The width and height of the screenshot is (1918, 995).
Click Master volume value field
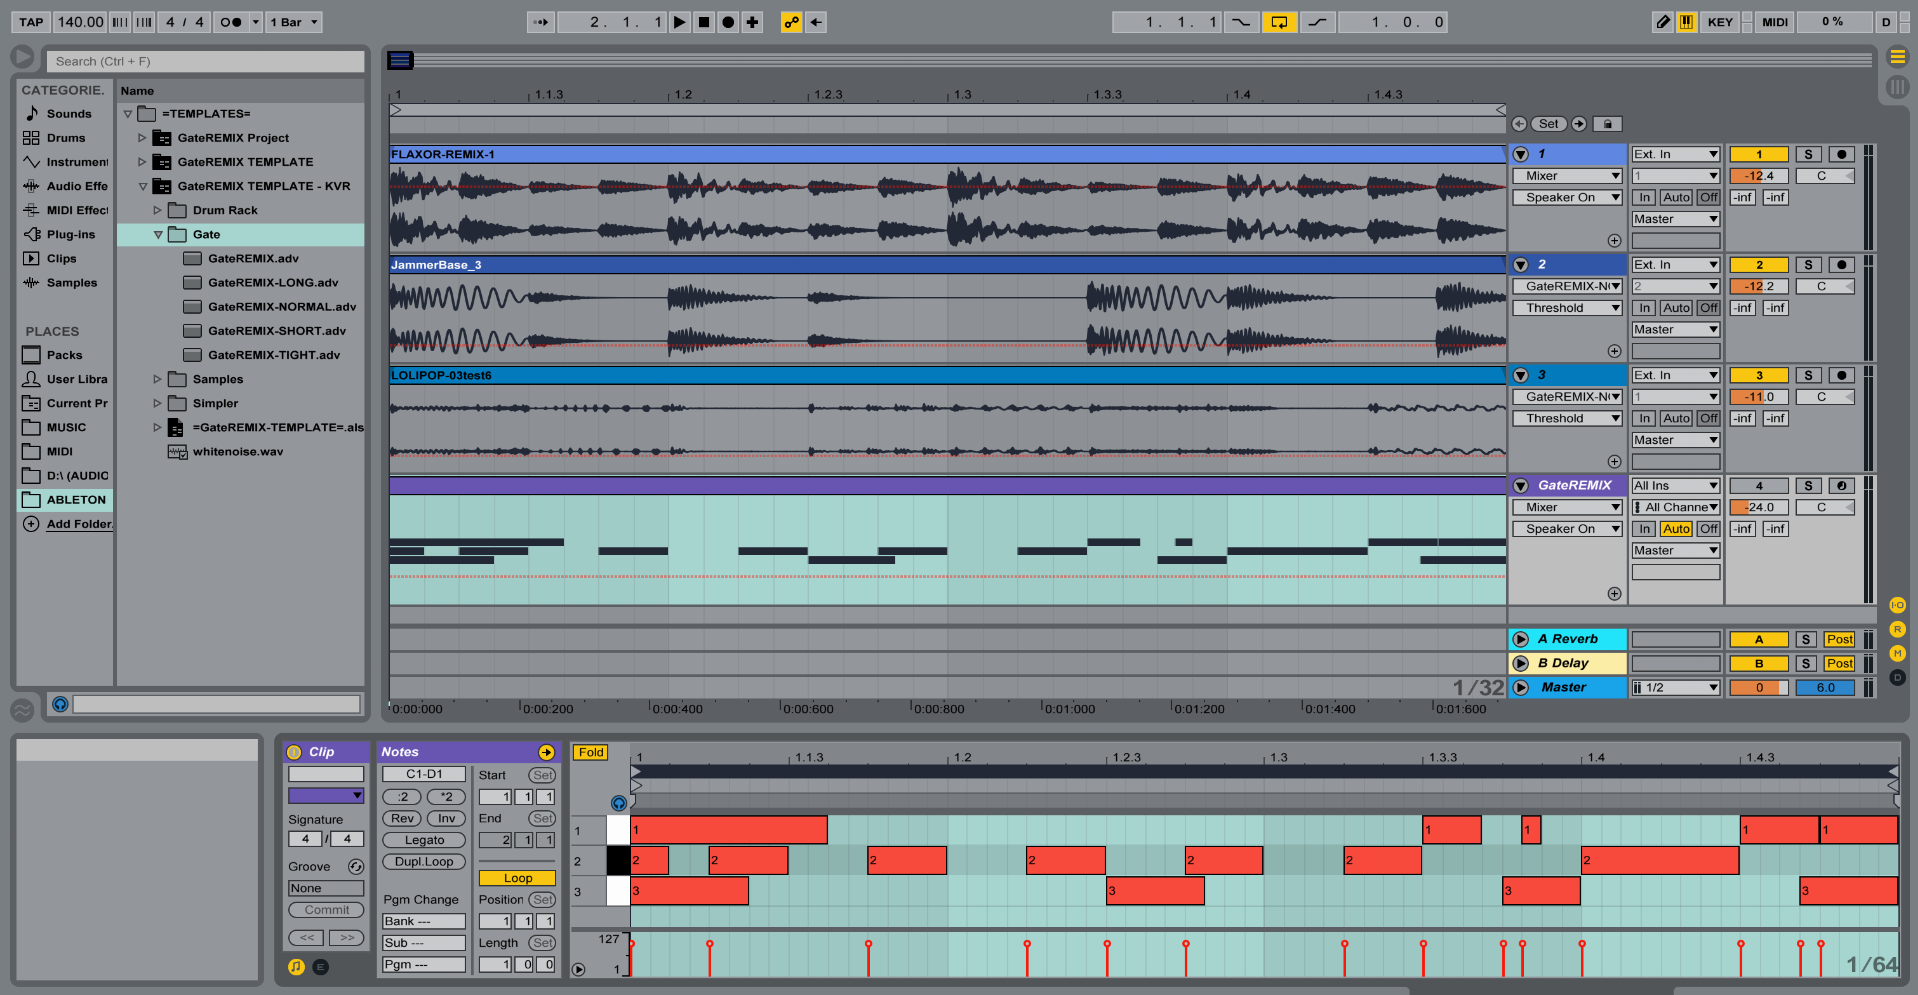[x=1759, y=688]
